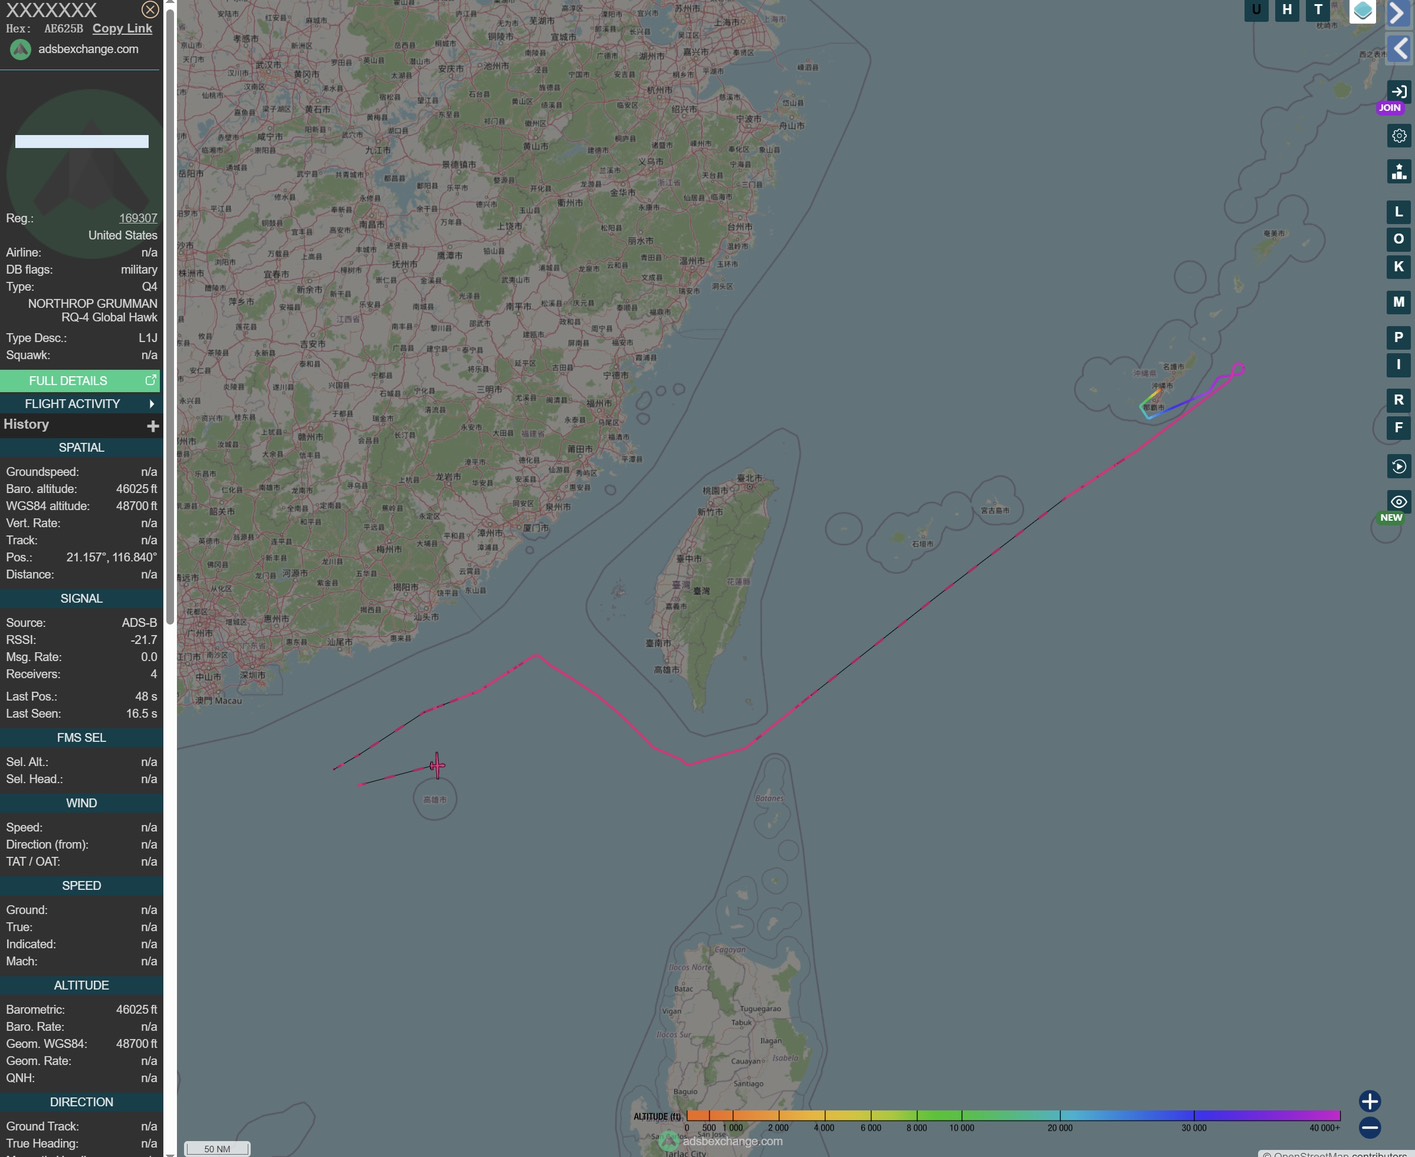This screenshot has width=1415, height=1157.
Task: Click the P button on map sidebar
Action: point(1398,337)
